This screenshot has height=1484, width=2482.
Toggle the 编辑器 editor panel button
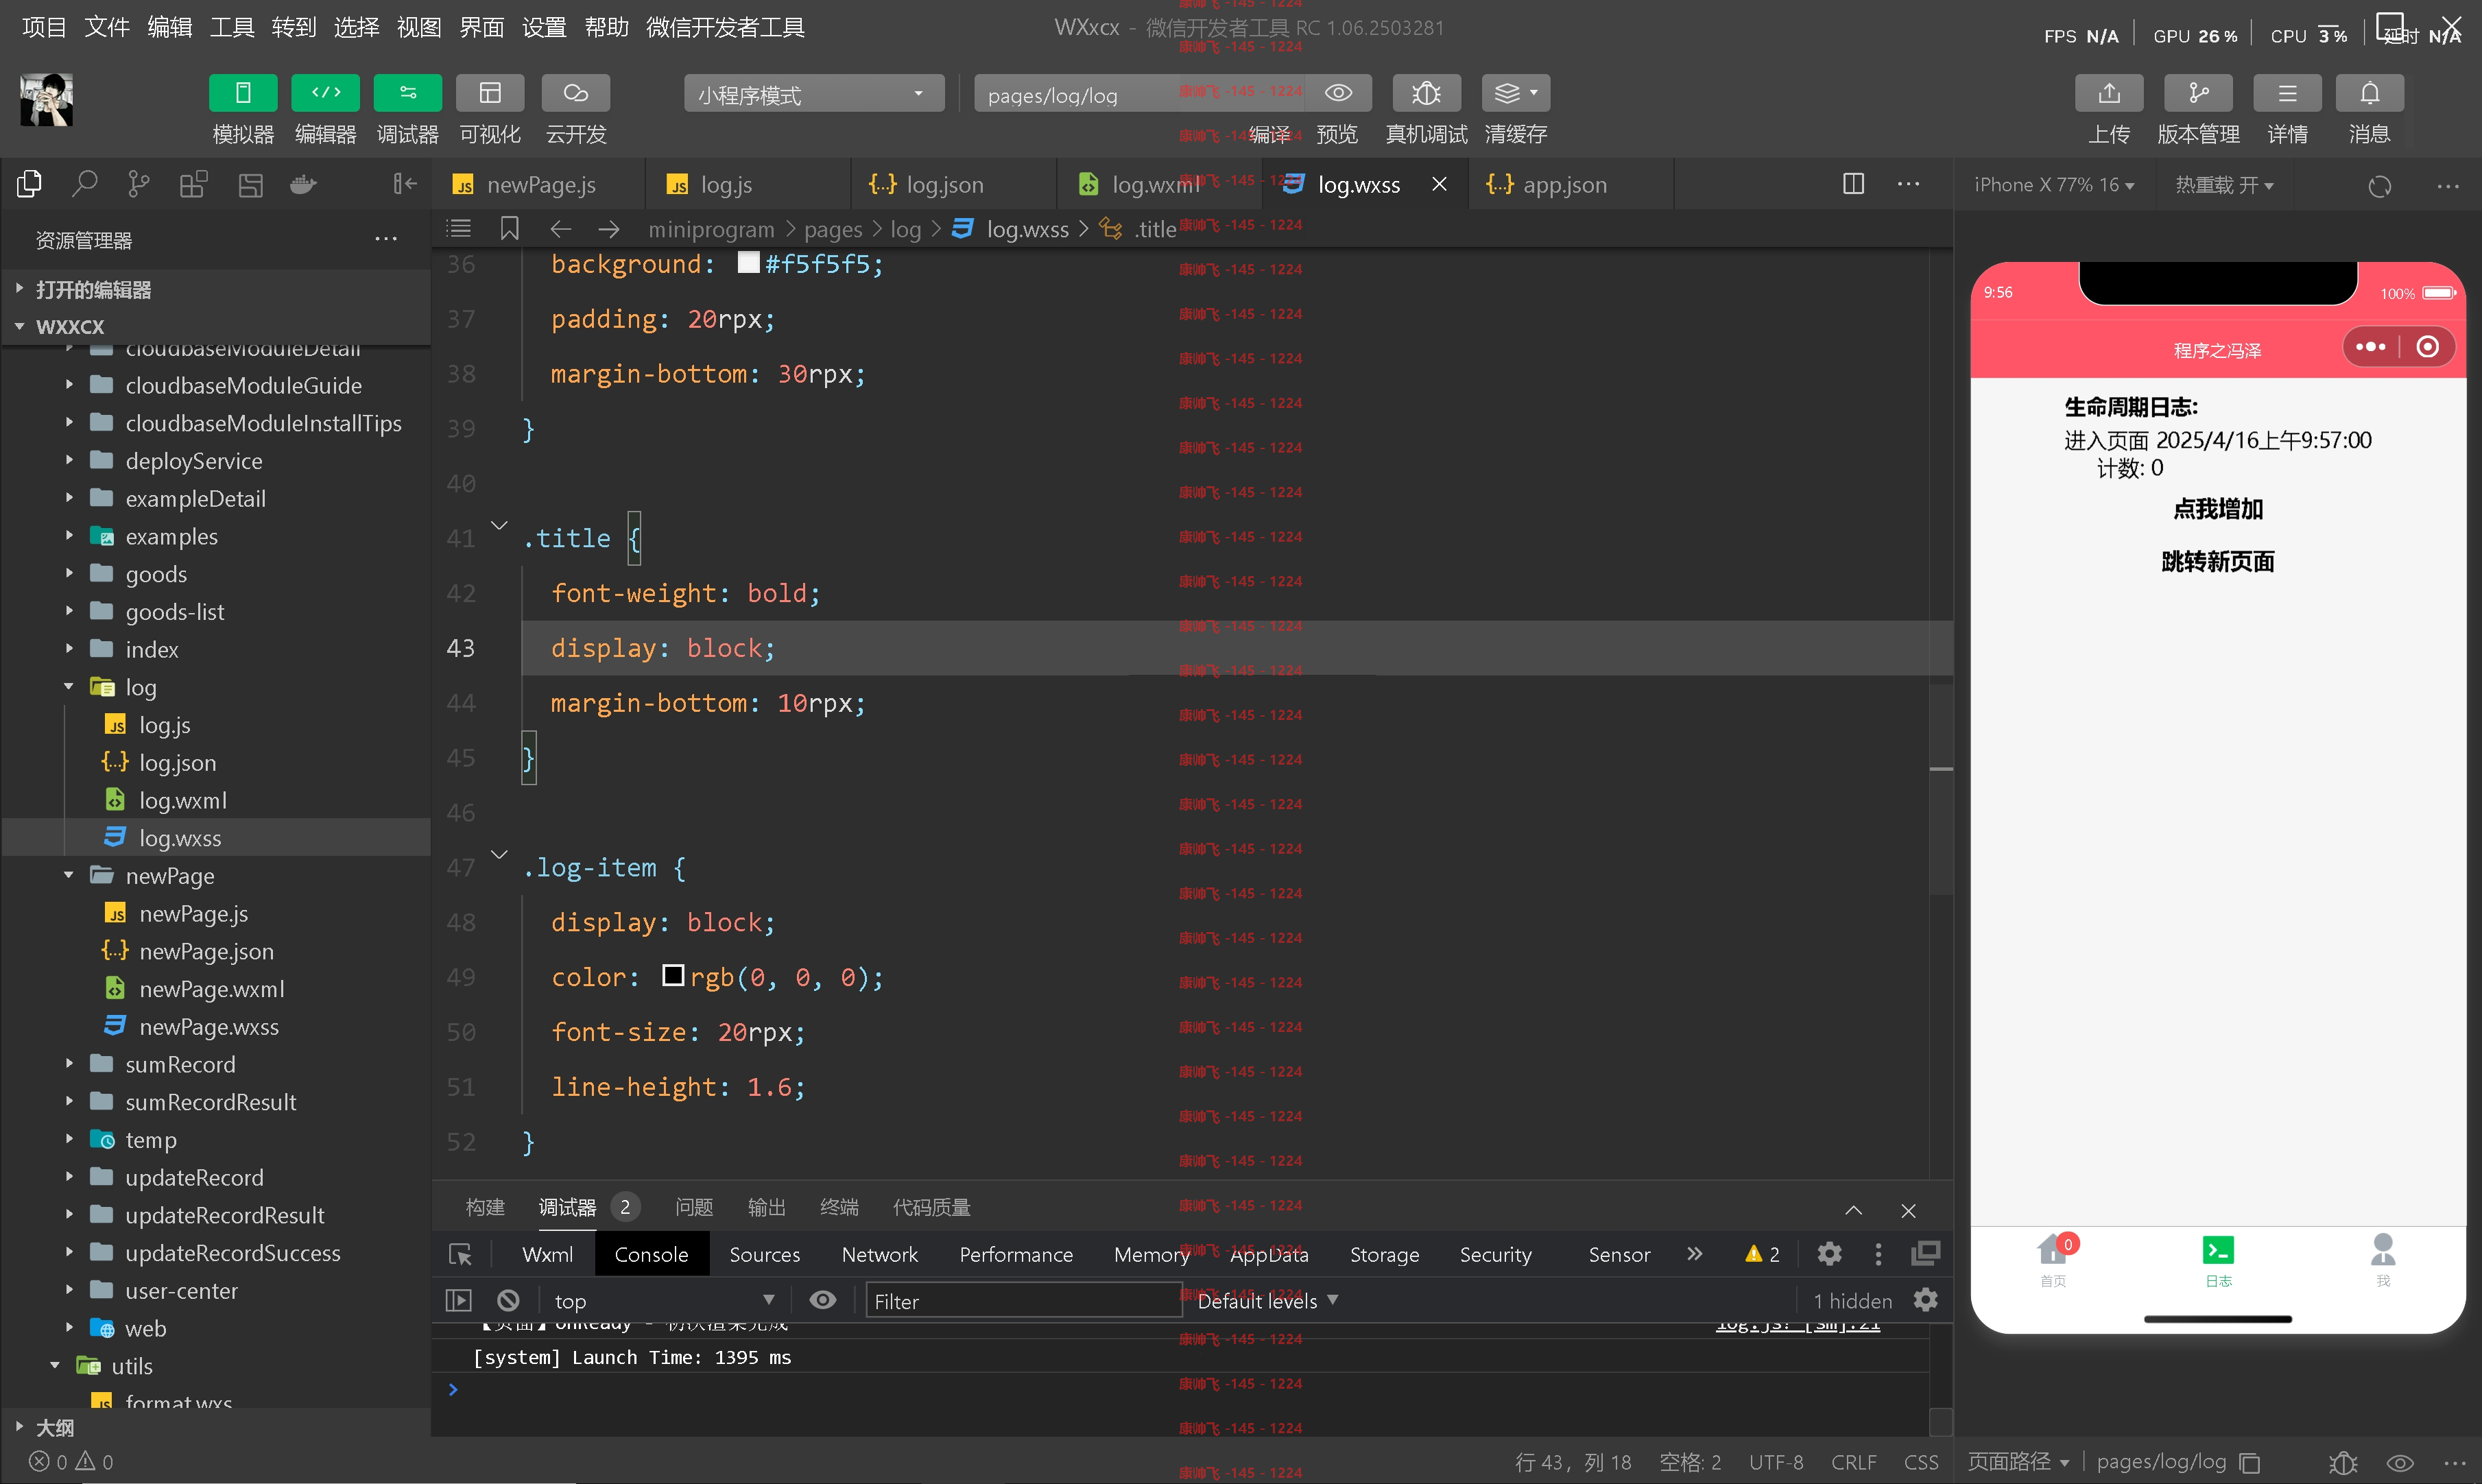(325, 93)
